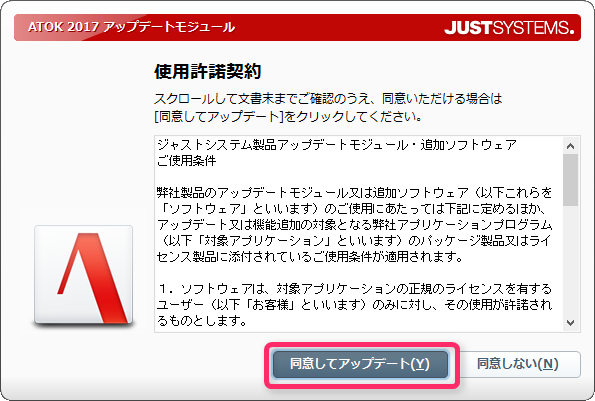Click the license scrollbar down arrow
This screenshot has height=401, width=595.
570,323
